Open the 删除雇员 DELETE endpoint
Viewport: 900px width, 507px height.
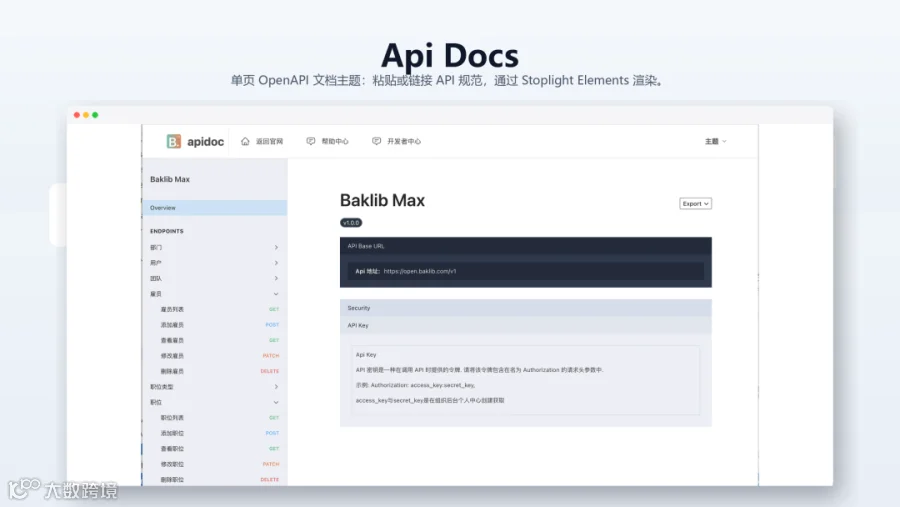(x=215, y=371)
